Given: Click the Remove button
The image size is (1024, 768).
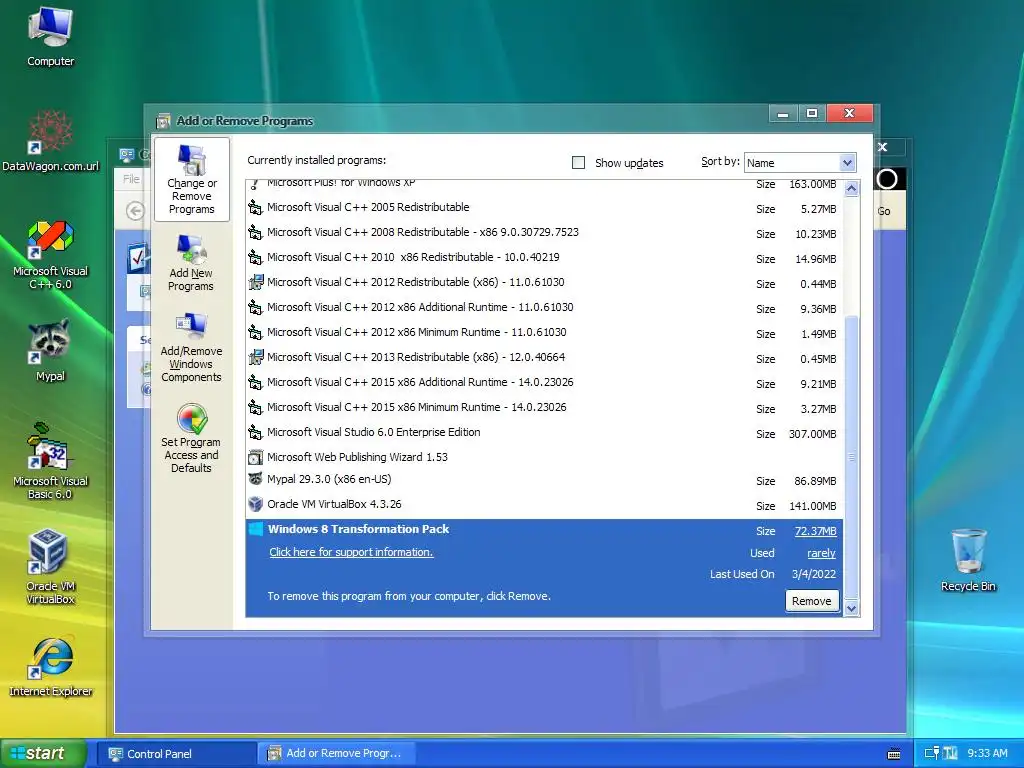Looking at the screenshot, I should tap(811, 601).
